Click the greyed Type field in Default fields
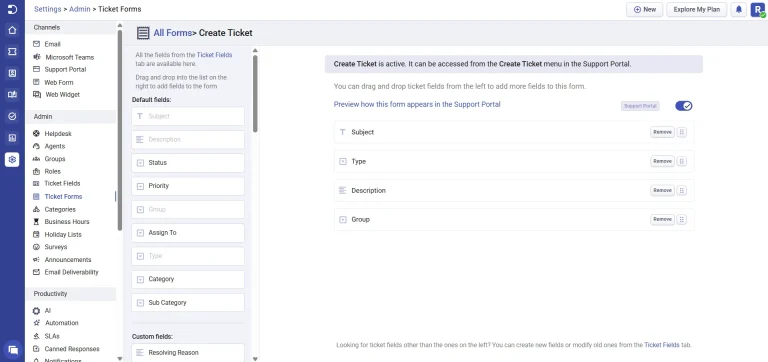 [x=188, y=256]
